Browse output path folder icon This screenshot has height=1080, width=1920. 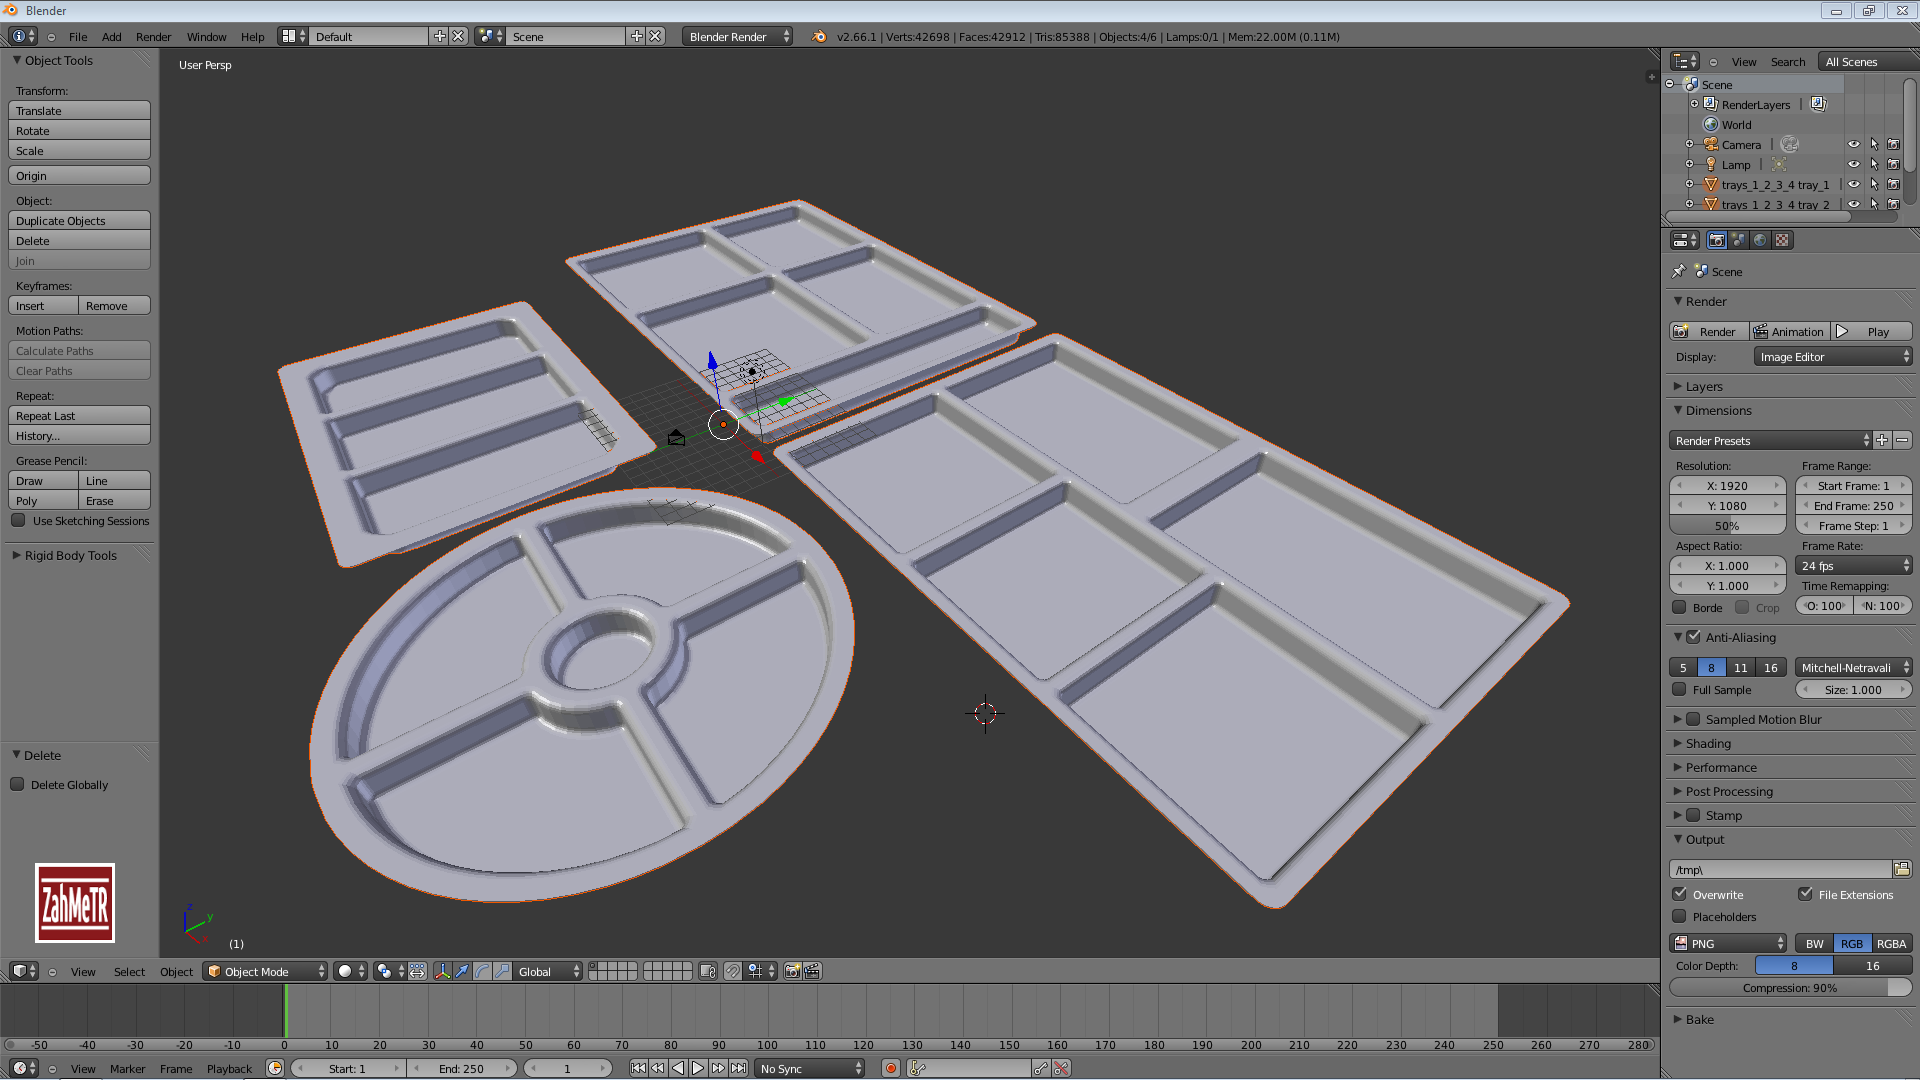click(1901, 869)
